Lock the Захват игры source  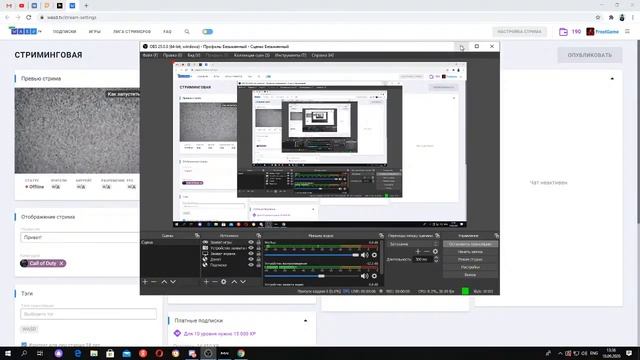pos(258,242)
